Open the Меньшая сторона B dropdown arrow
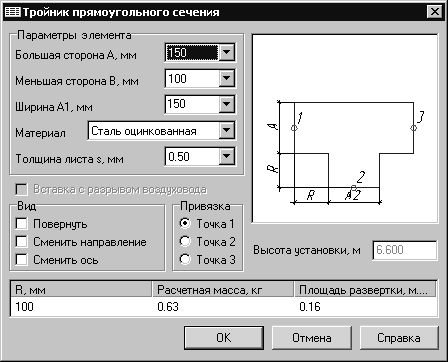This screenshot has height=362, width=448. pos(226,78)
